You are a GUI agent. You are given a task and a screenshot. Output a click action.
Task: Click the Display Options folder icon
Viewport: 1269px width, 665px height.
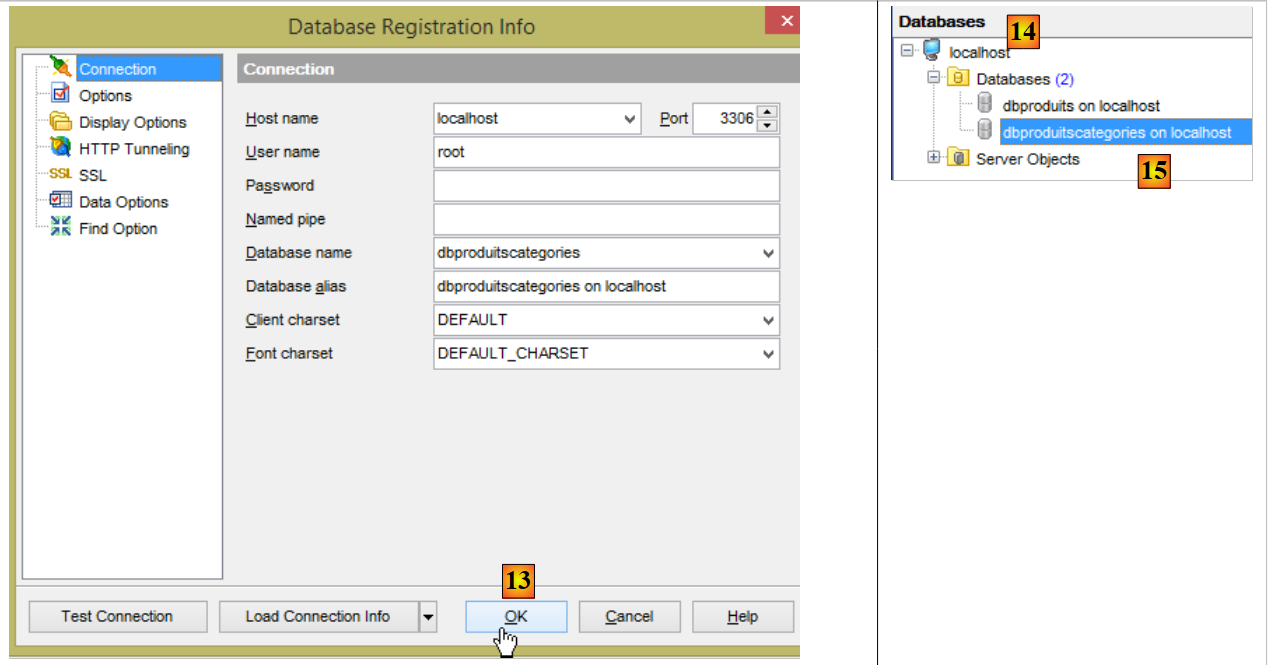coord(61,122)
